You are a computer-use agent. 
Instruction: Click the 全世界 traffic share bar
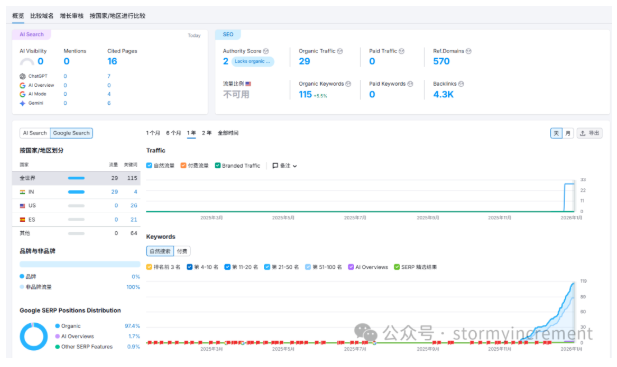(76, 178)
